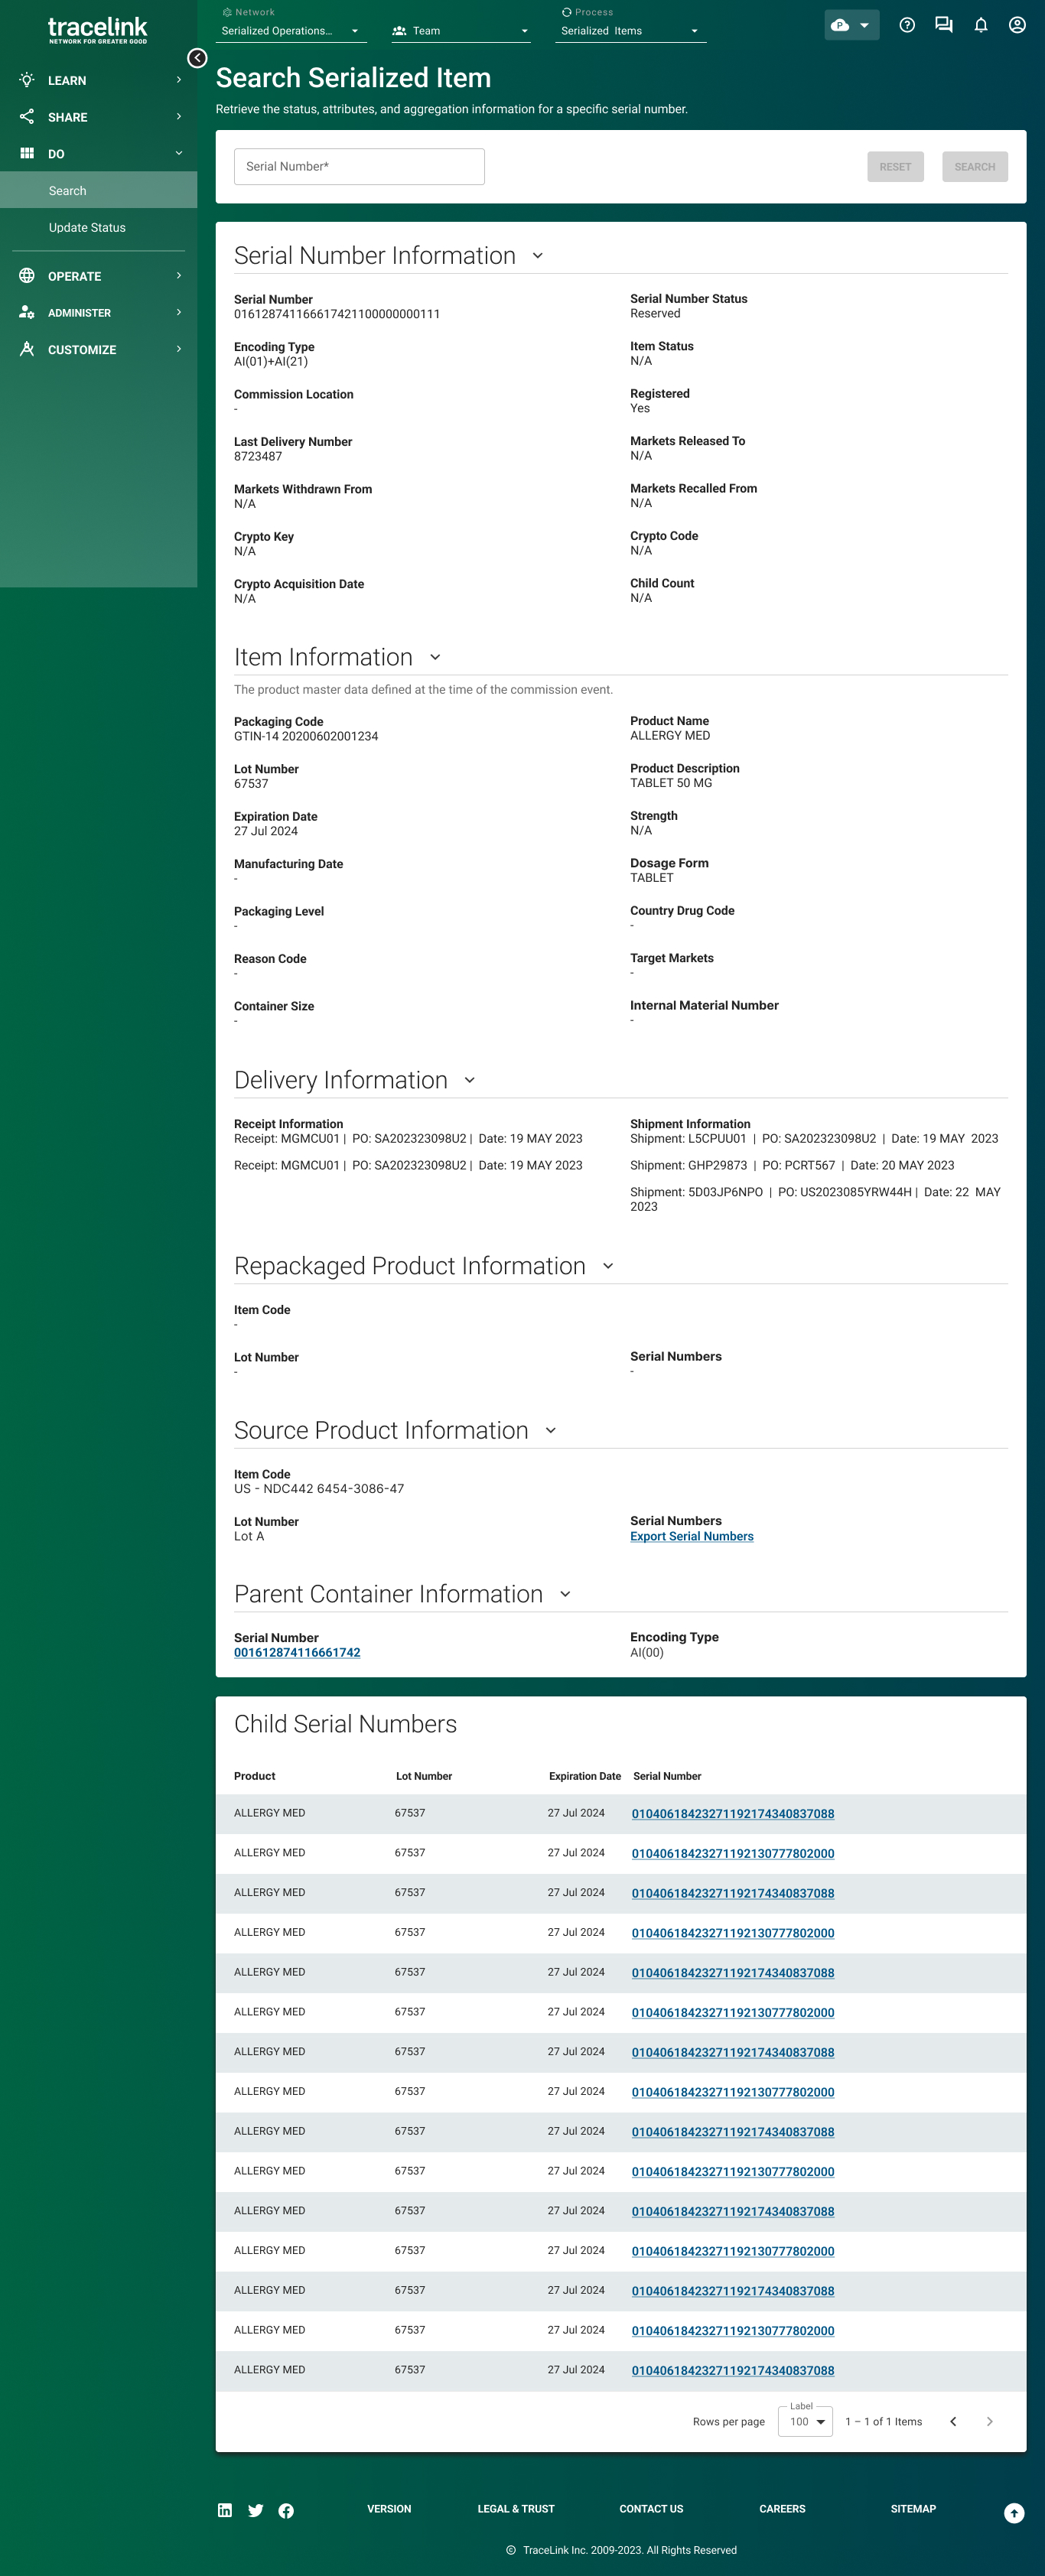This screenshot has width=1045, height=2576.
Task: Click the OPERATE globe icon
Action: pyautogui.click(x=27, y=276)
